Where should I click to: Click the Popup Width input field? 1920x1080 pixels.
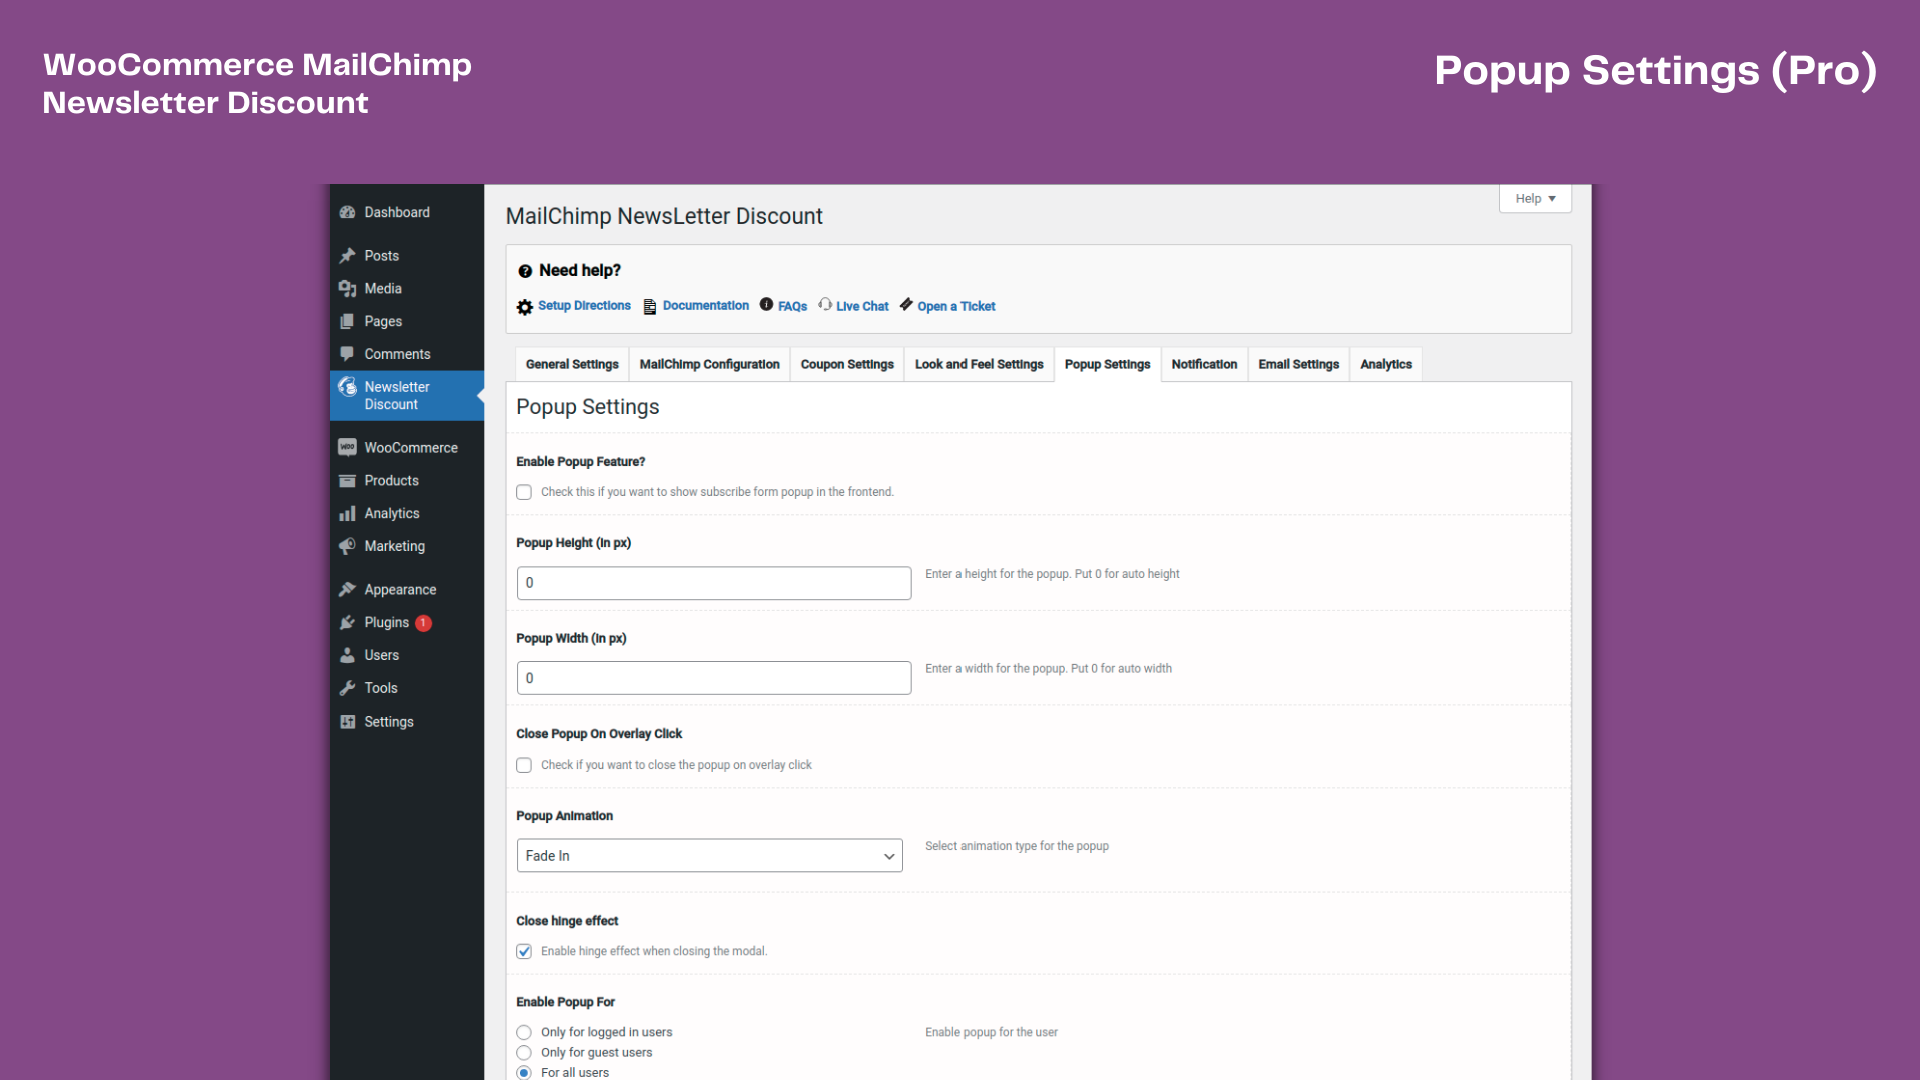[714, 678]
